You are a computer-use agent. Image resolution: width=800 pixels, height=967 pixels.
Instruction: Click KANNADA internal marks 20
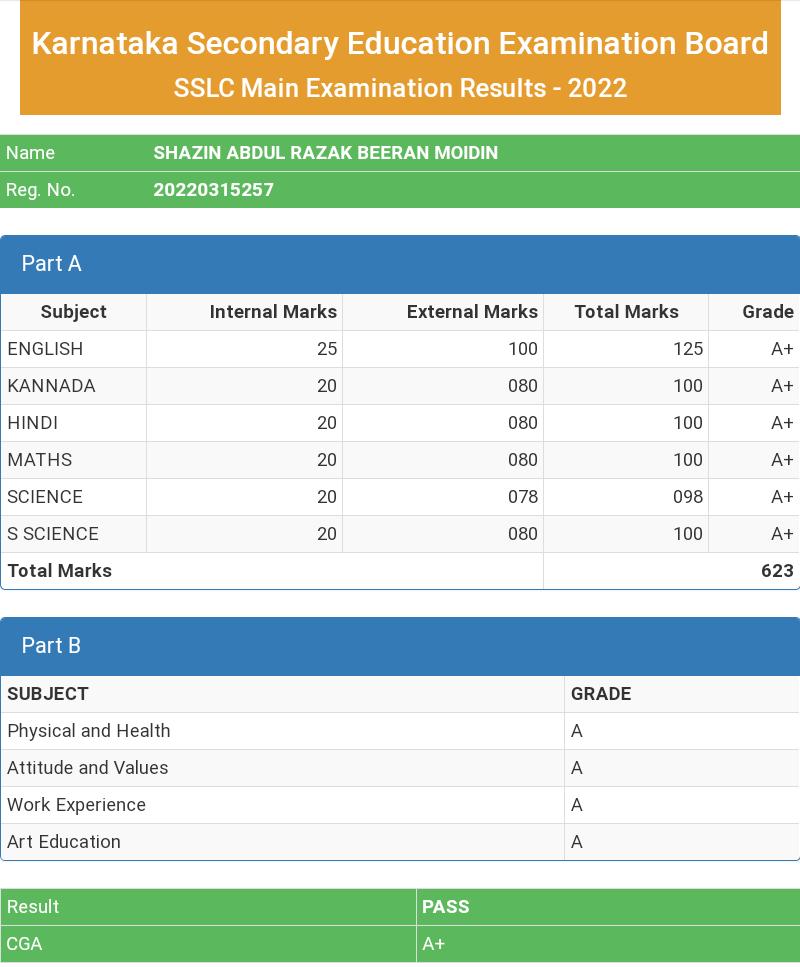(327, 386)
